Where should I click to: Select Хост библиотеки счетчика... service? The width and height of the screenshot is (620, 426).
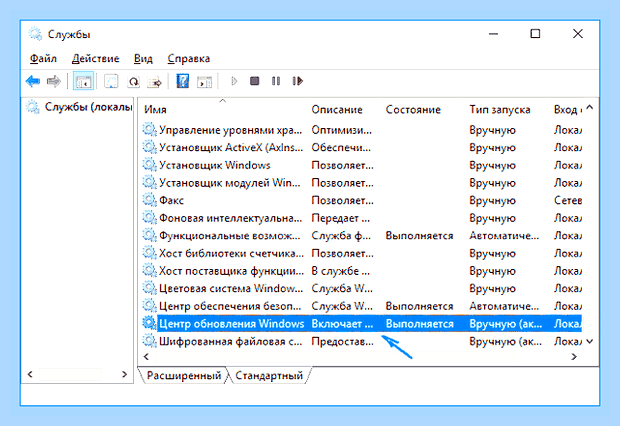pos(231,253)
